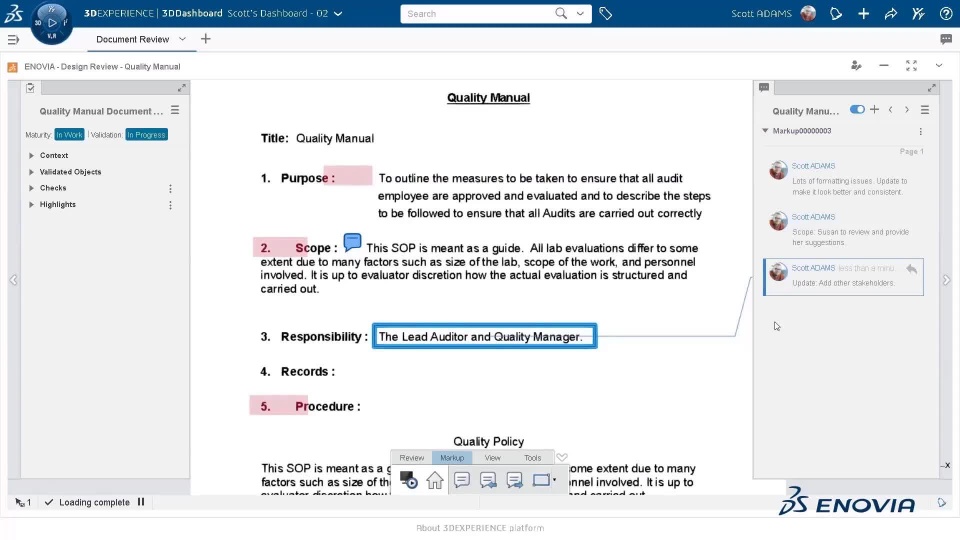Add a new dashboard tab
Screen dimensions: 960x540
coord(206,39)
